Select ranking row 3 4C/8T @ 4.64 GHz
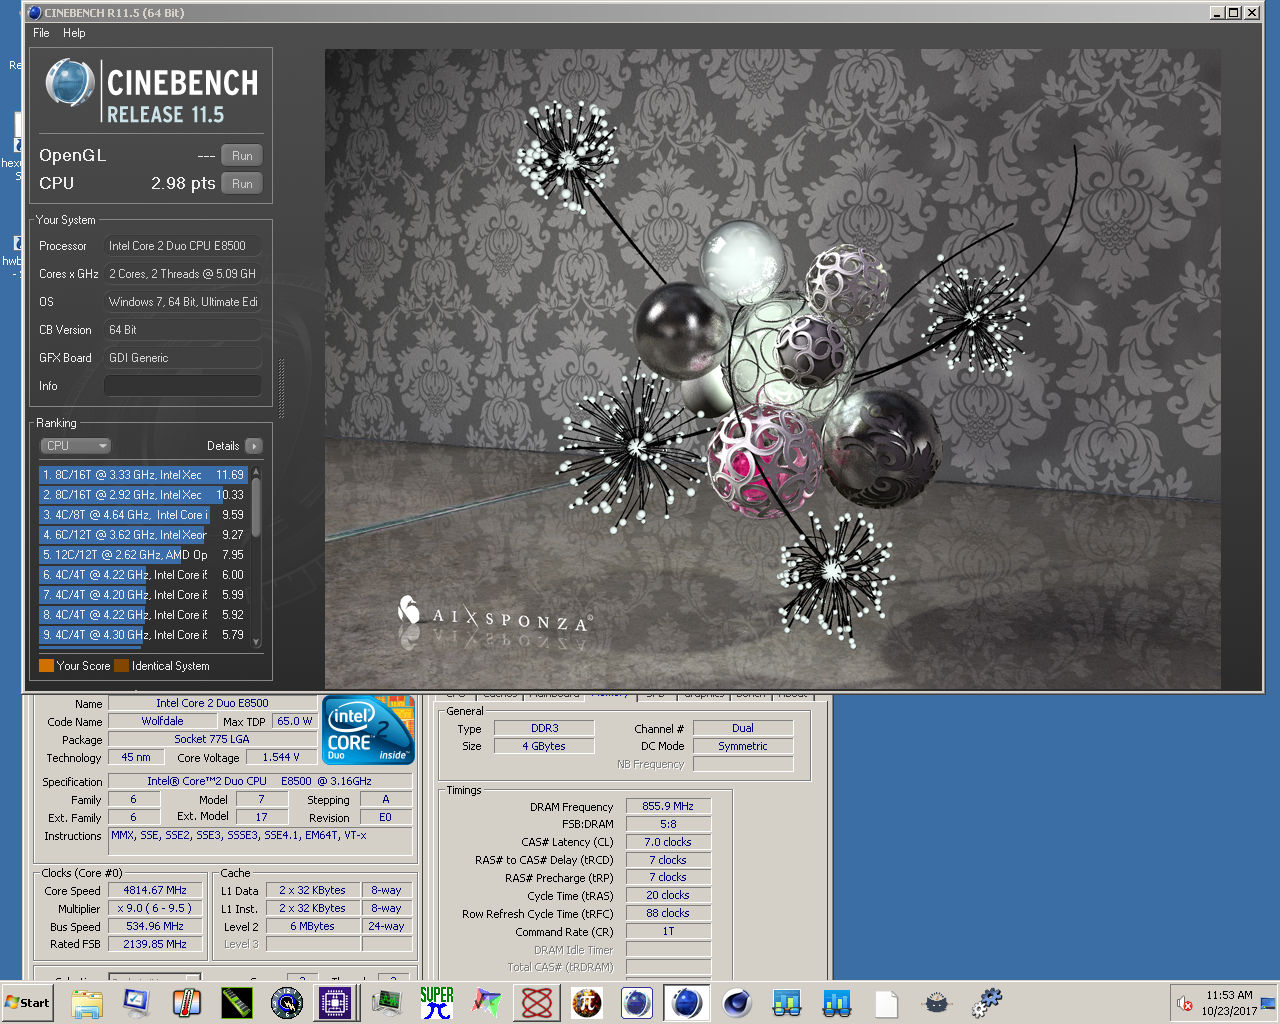 [144, 515]
